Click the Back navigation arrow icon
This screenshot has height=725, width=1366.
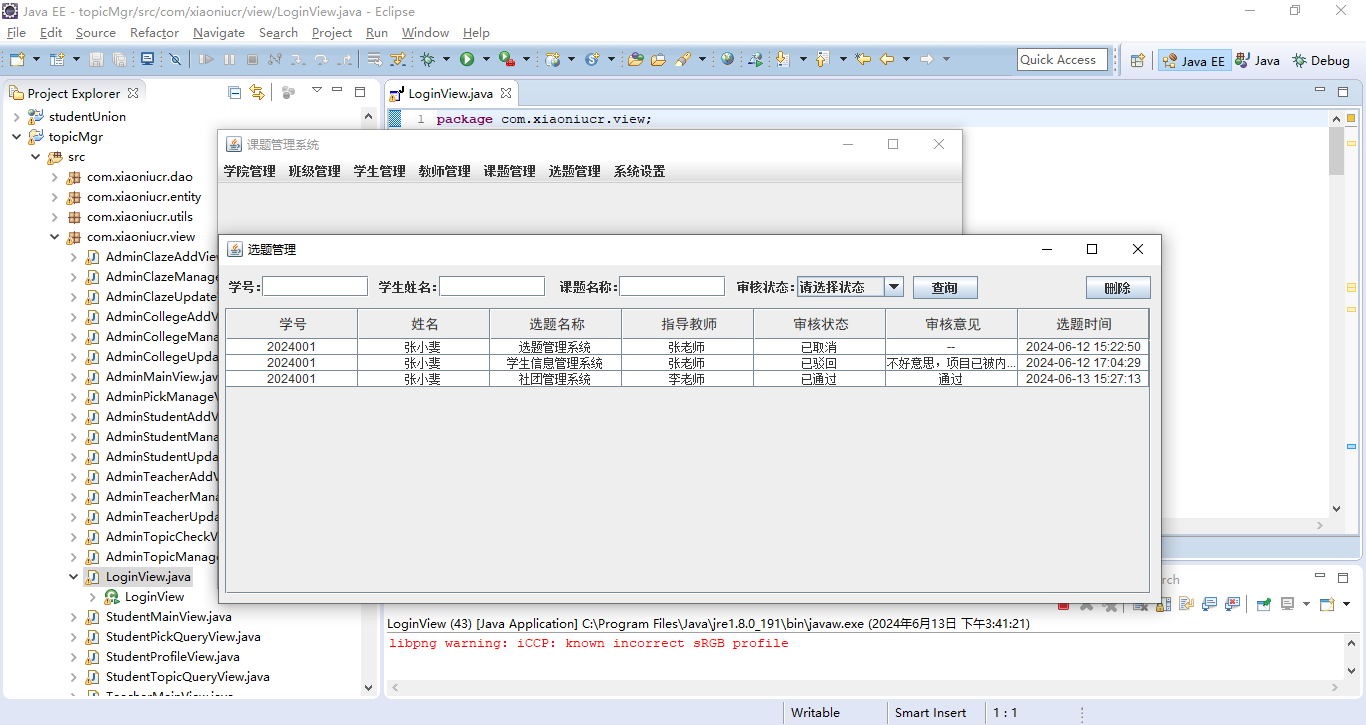[x=887, y=60]
